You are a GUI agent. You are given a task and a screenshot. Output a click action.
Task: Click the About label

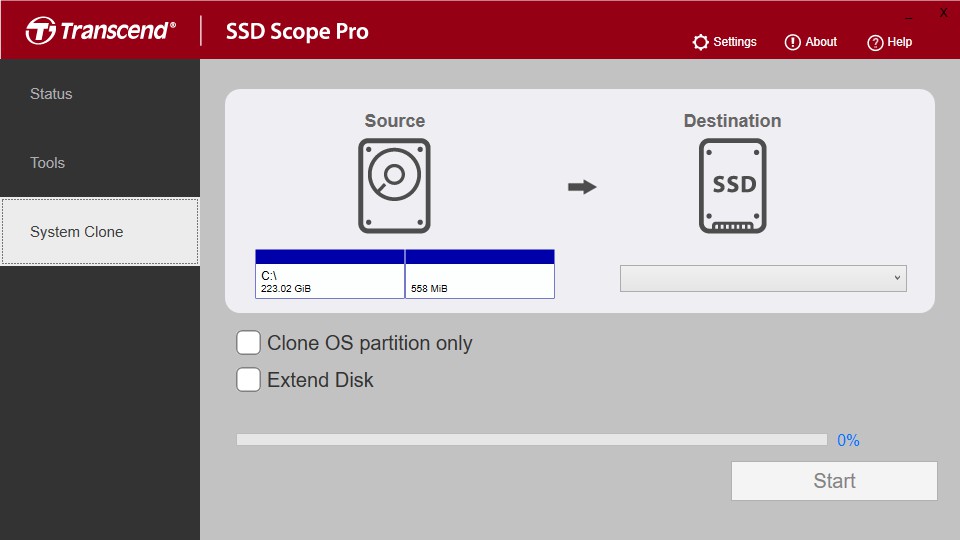coord(821,42)
